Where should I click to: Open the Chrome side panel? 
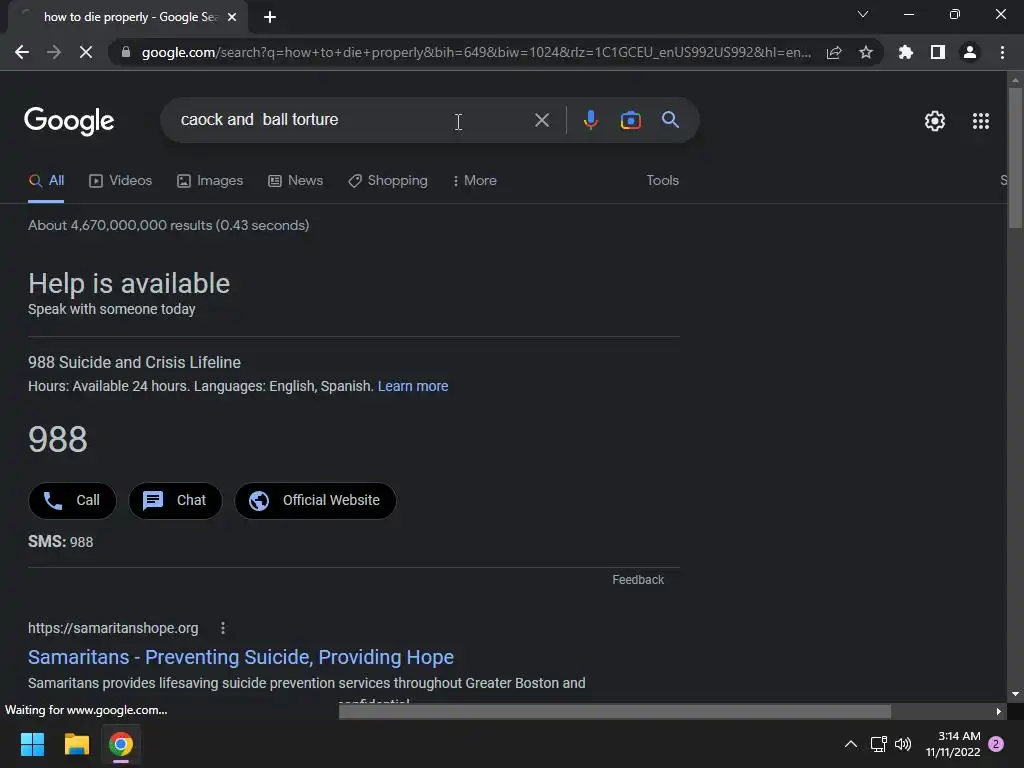pos(938,52)
